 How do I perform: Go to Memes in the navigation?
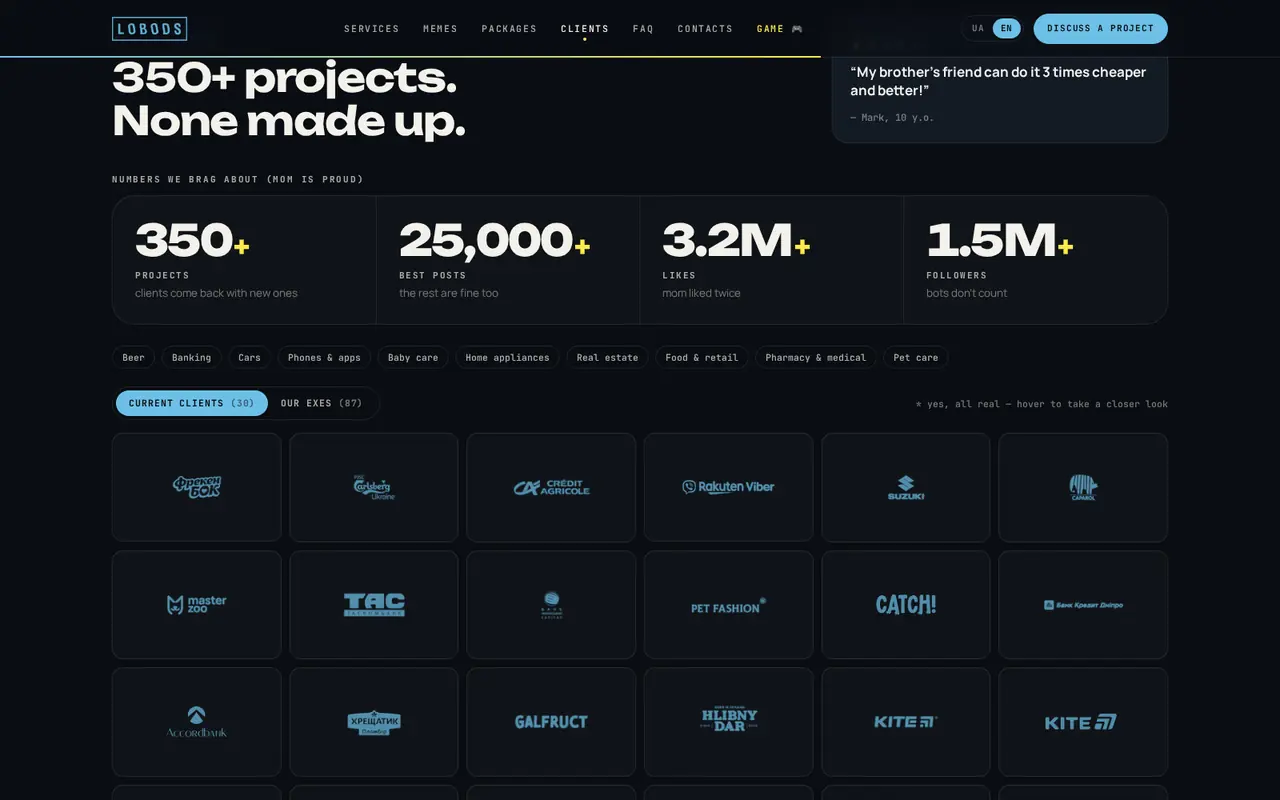[440, 29]
